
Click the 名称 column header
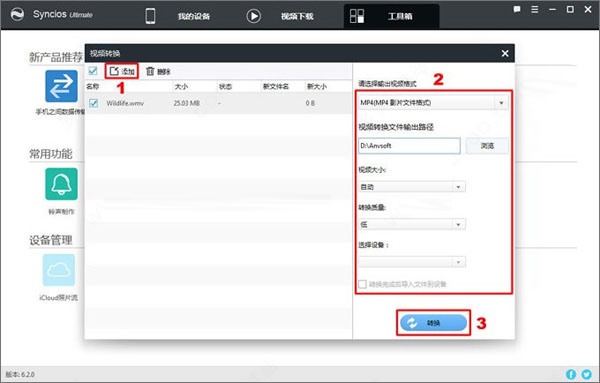[x=93, y=86]
